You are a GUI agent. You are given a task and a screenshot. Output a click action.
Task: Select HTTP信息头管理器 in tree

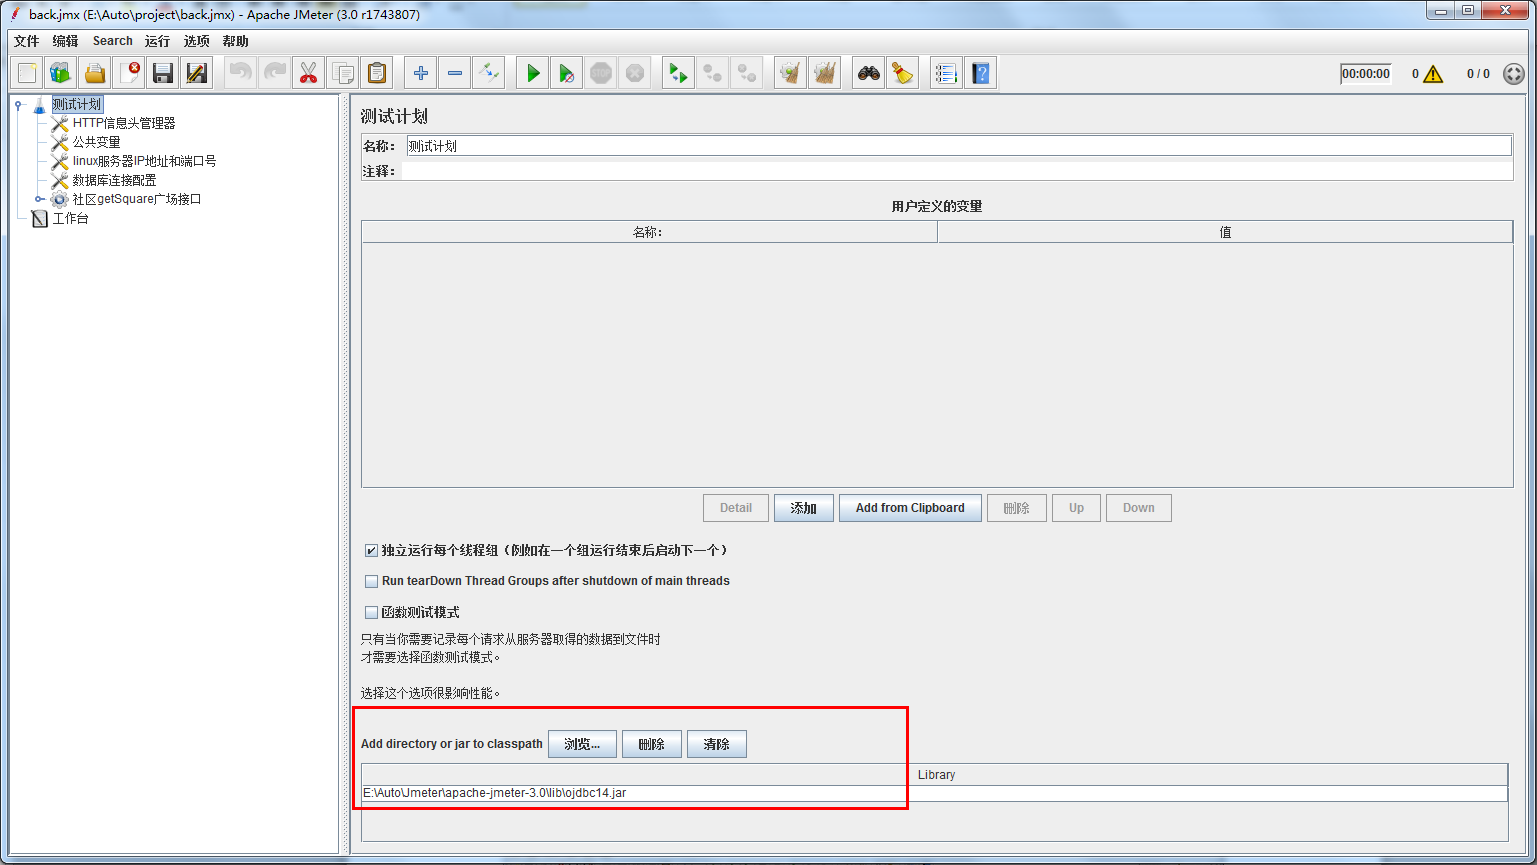pos(124,123)
